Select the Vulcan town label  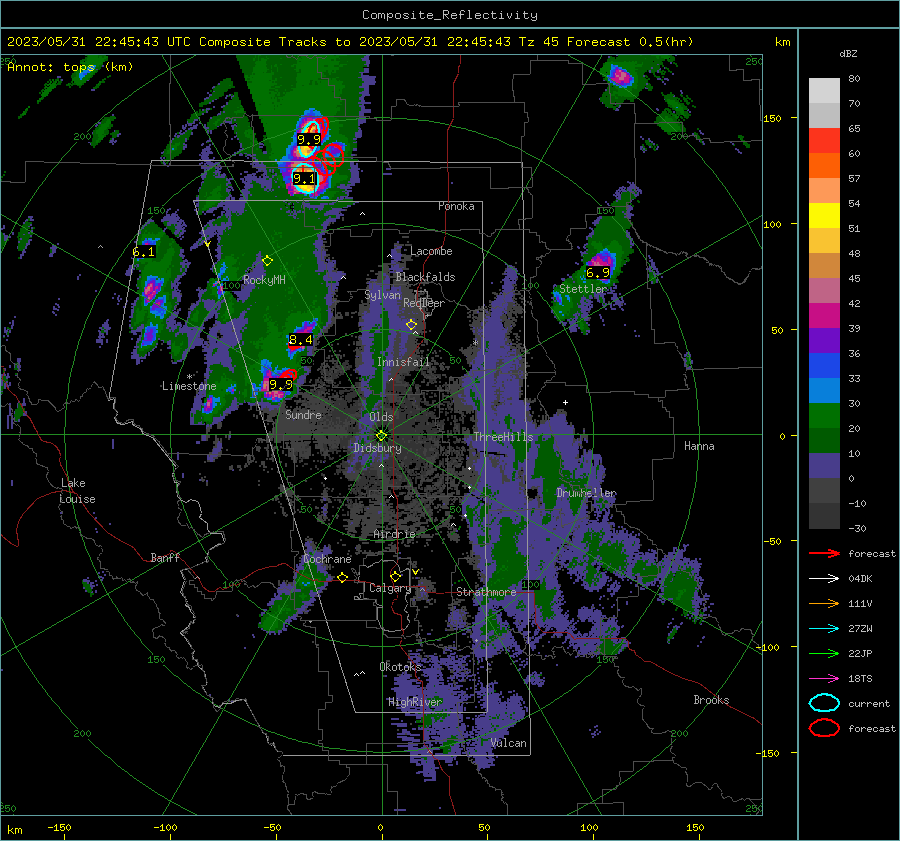(x=509, y=743)
